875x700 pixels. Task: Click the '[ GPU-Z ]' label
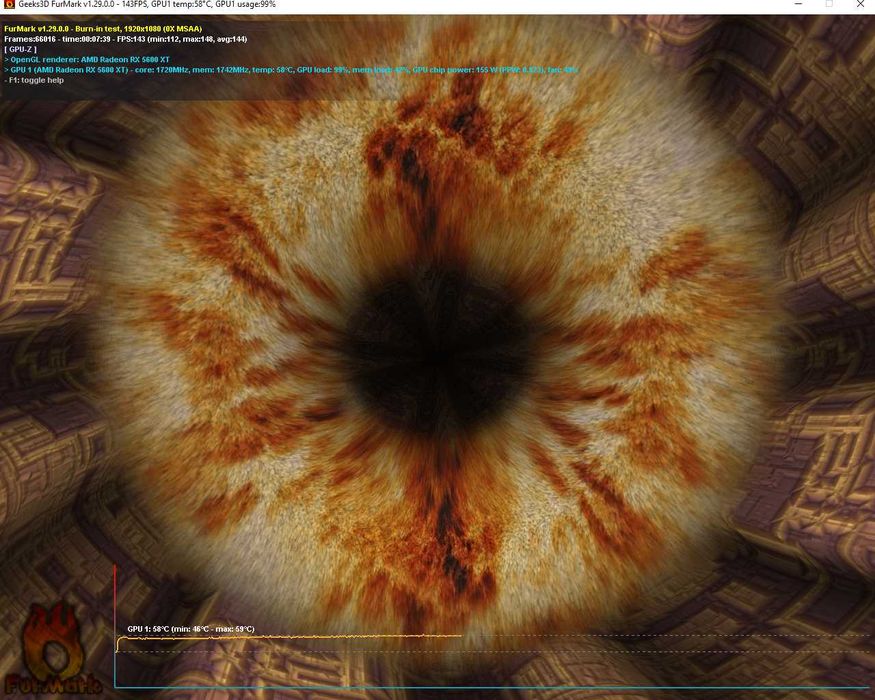click(20, 49)
